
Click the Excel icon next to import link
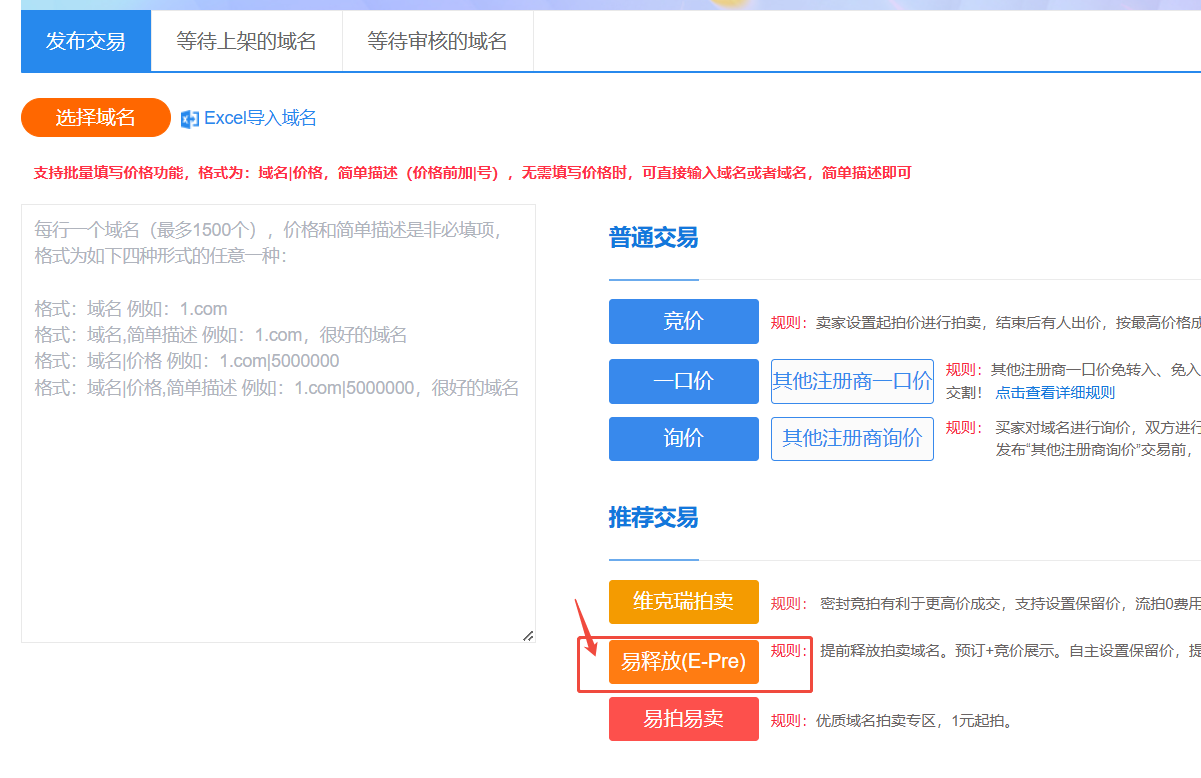click(190, 119)
